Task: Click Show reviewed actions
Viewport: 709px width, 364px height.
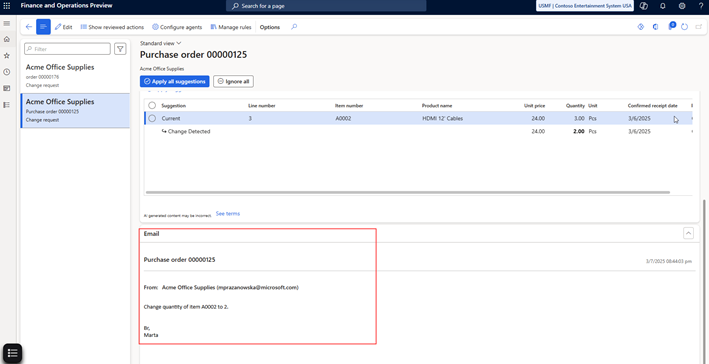Action: tap(112, 27)
